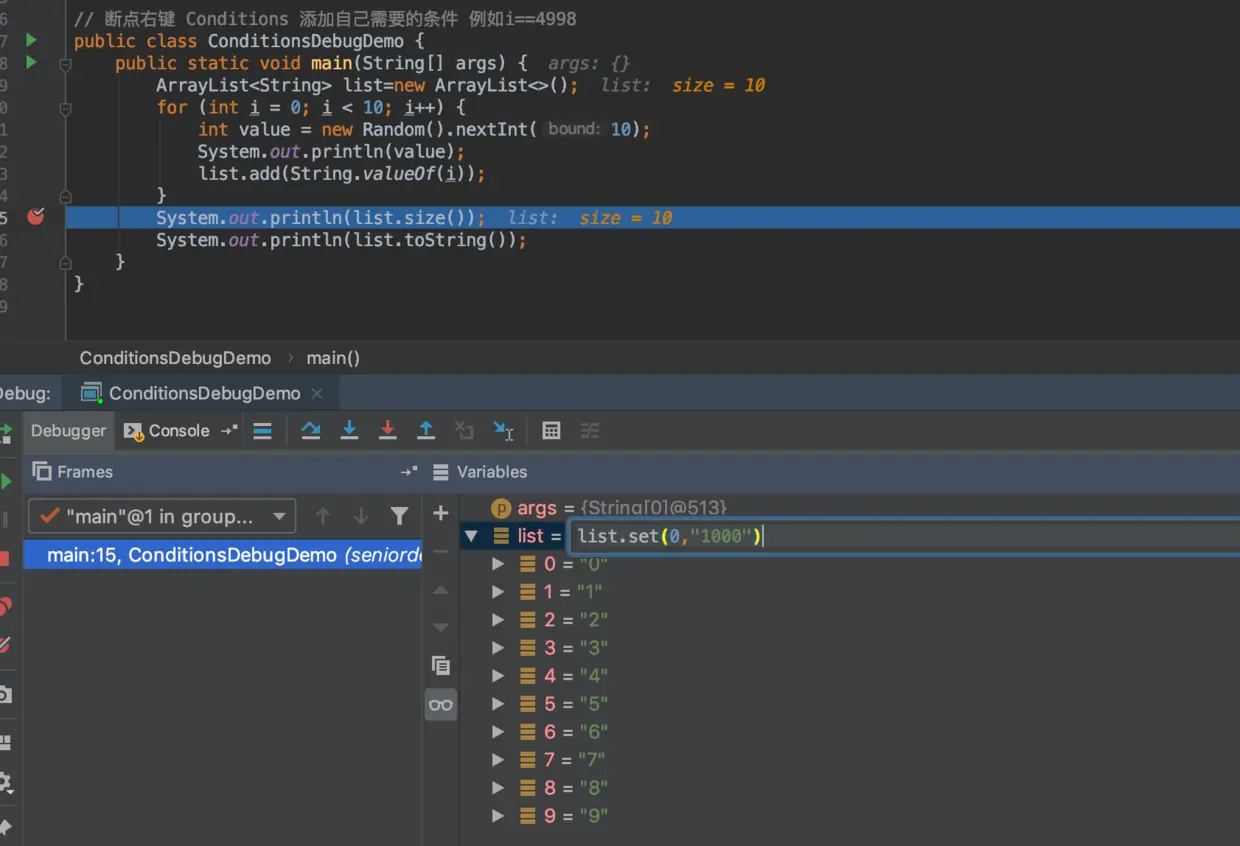Viewport: 1240px width, 846px height.
Task: Remove watch with the minus icon
Action: pyautogui.click(x=440, y=551)
